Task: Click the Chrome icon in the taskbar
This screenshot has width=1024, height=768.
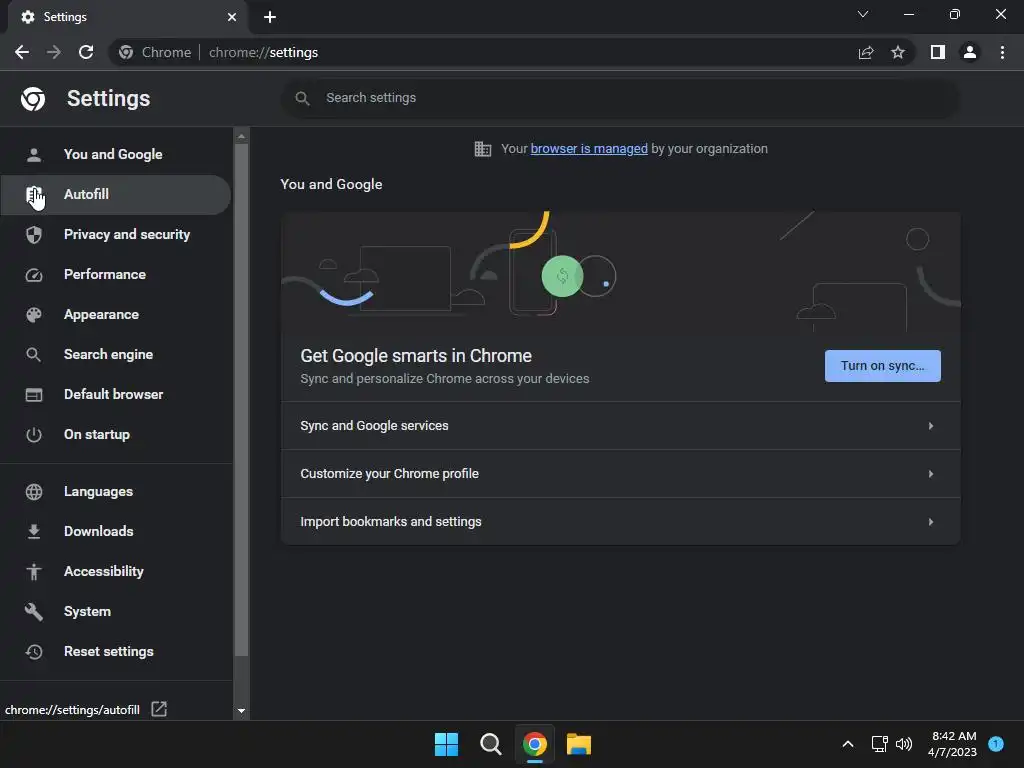Action: [x=534, y=744]
